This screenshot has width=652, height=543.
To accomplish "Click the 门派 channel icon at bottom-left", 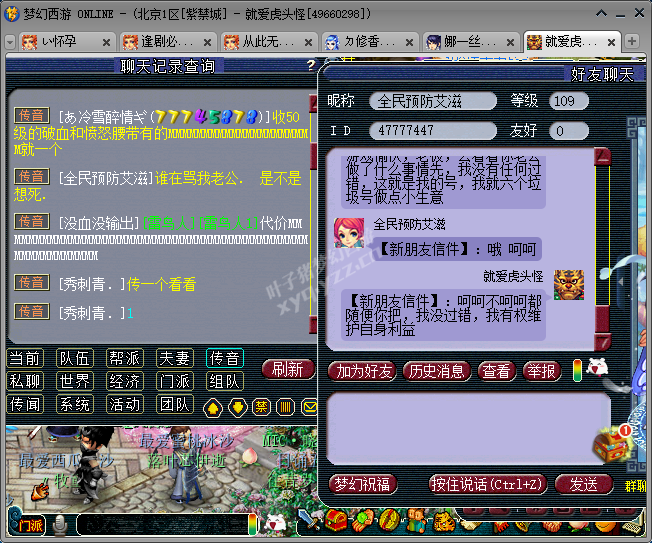I will 27,525.
